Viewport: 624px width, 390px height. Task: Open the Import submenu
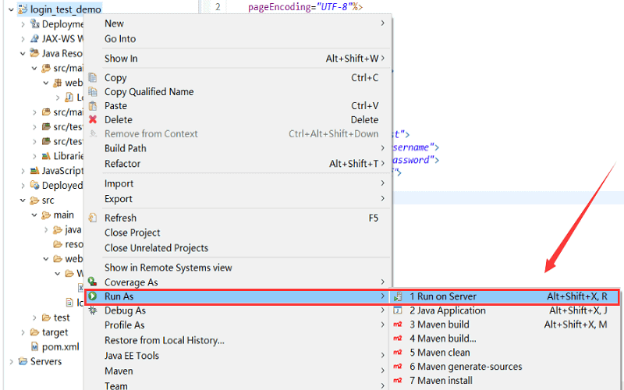238,183
